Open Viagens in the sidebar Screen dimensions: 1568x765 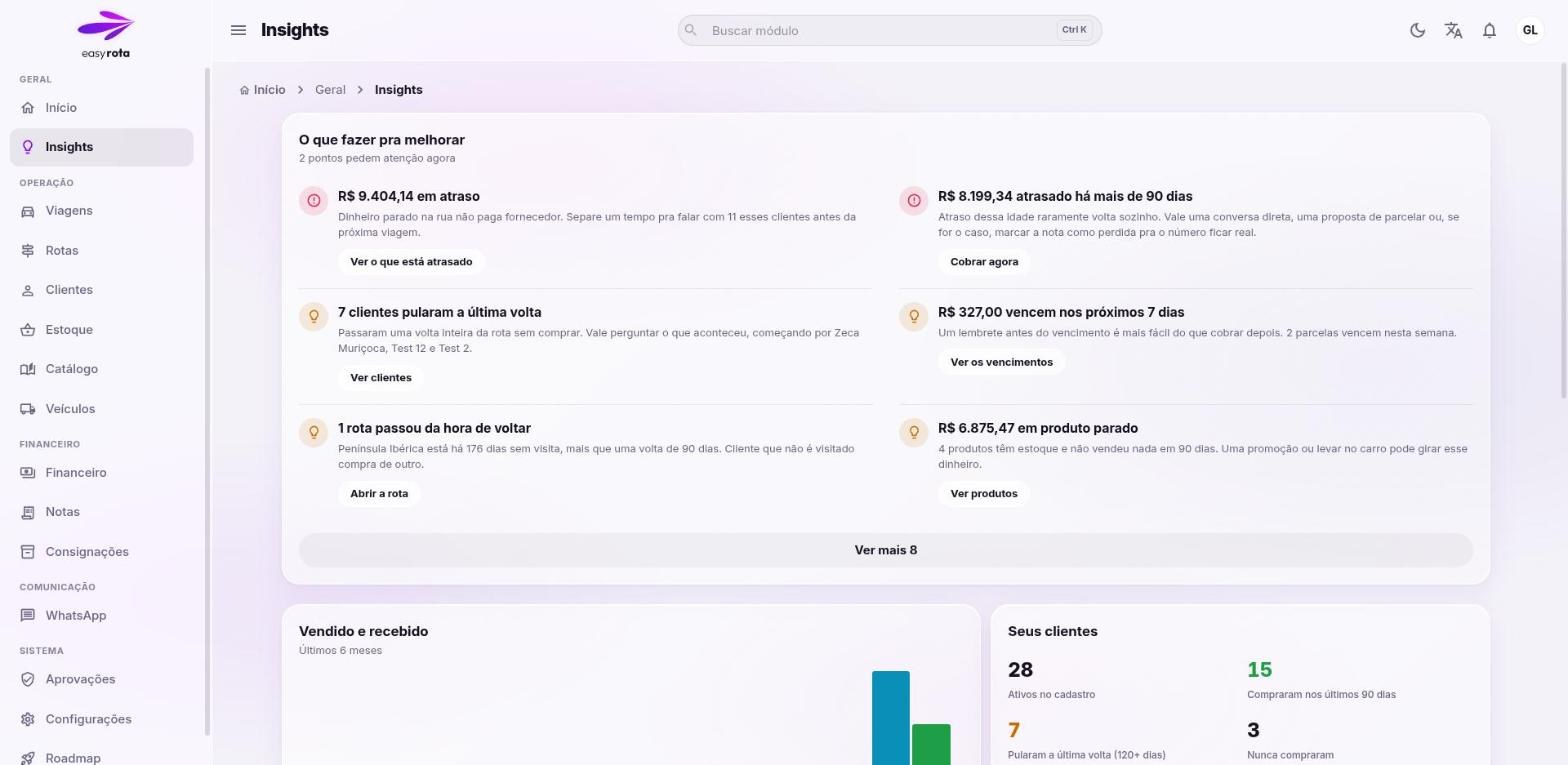tap(101, 211)
